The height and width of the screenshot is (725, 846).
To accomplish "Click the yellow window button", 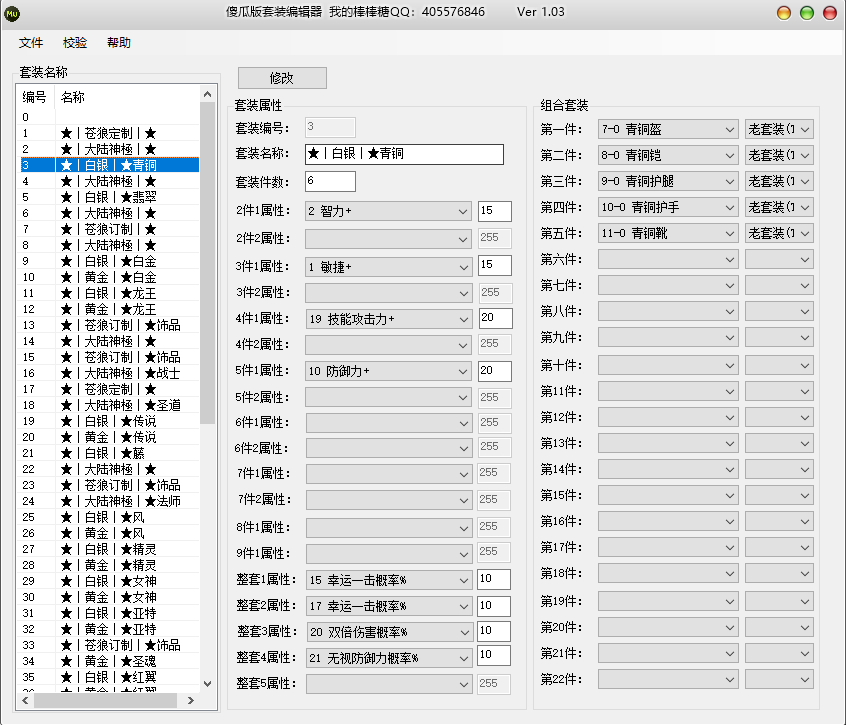I will pyautogui.click(x=785, y=12).
